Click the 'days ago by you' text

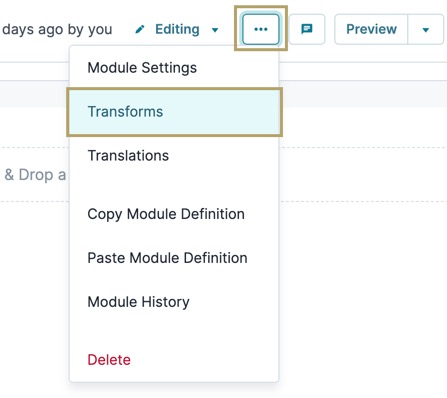(57, 30)
